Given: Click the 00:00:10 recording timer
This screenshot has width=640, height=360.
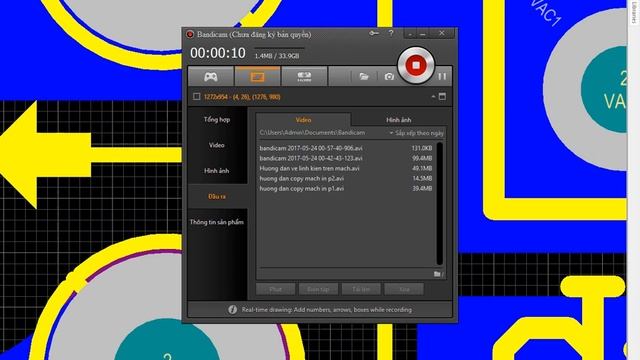Looking at the screenshot, I should click(218, 53).
